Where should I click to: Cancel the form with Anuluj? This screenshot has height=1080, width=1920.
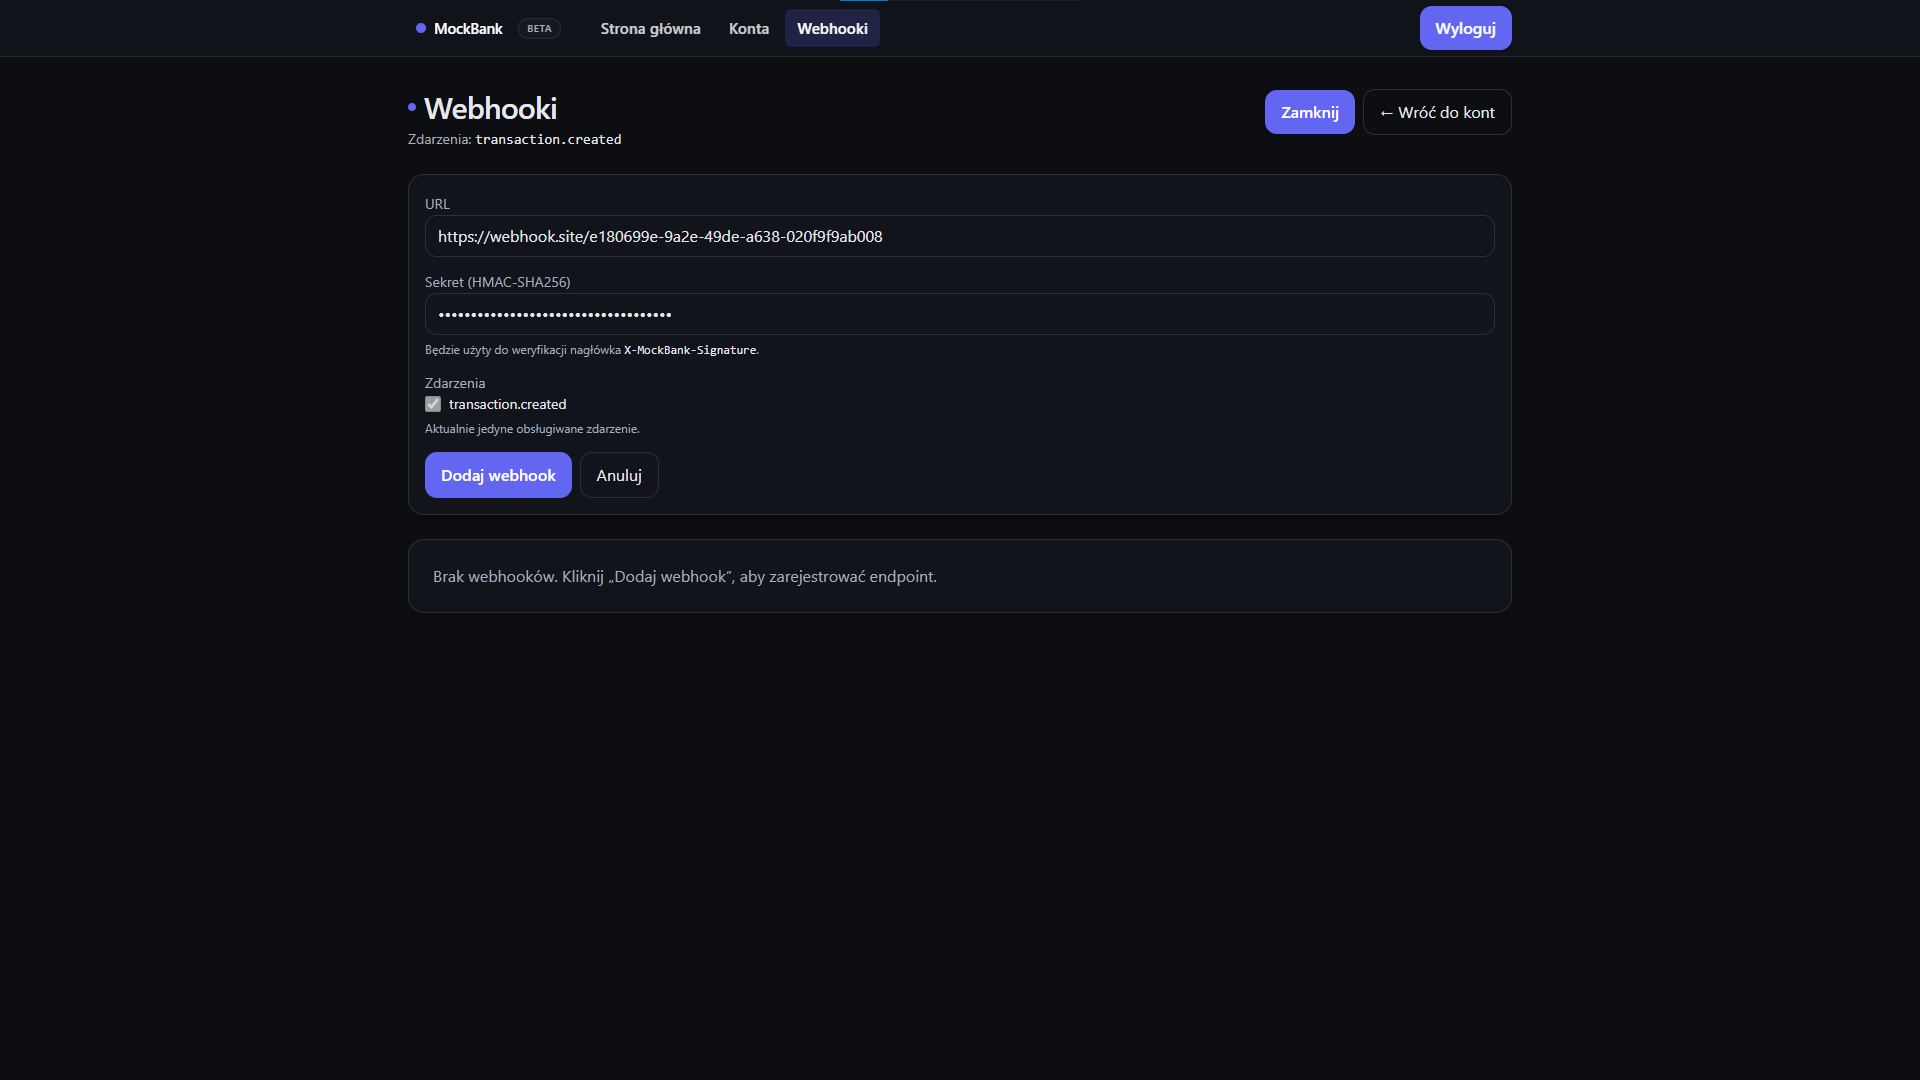619,475
